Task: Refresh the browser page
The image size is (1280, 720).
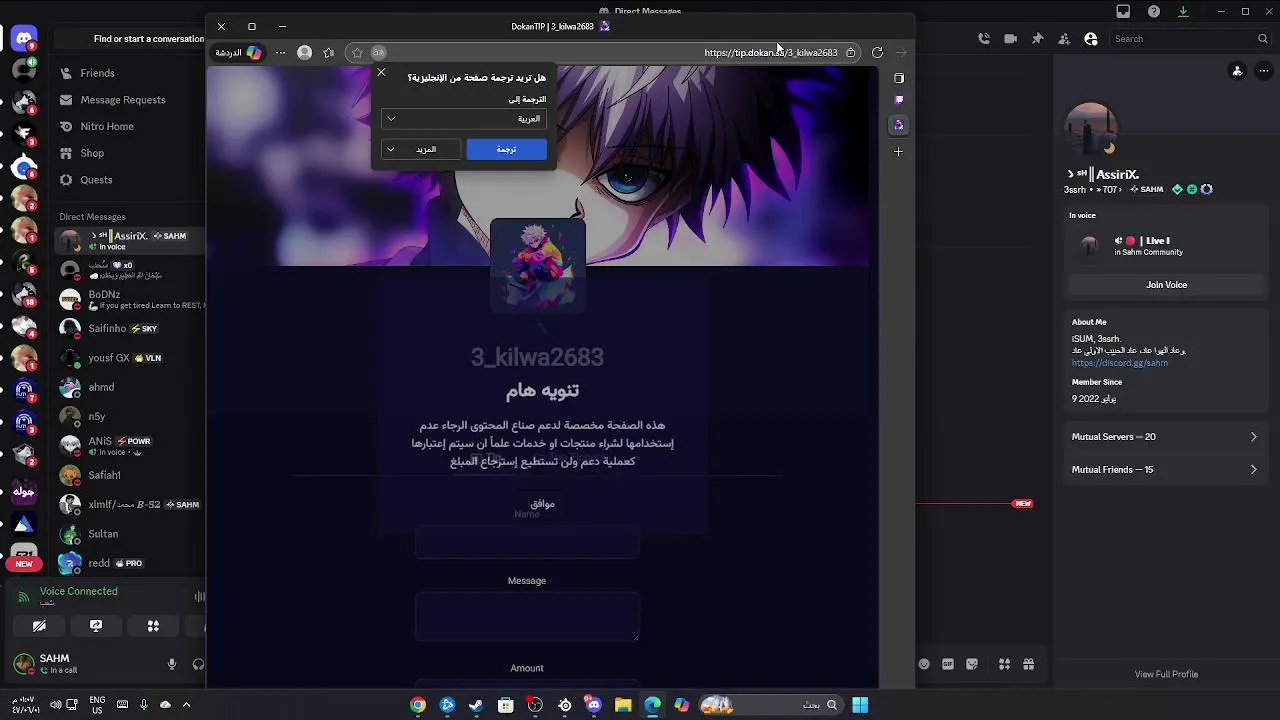Action: pyautogui.click(x=877, y=52)
